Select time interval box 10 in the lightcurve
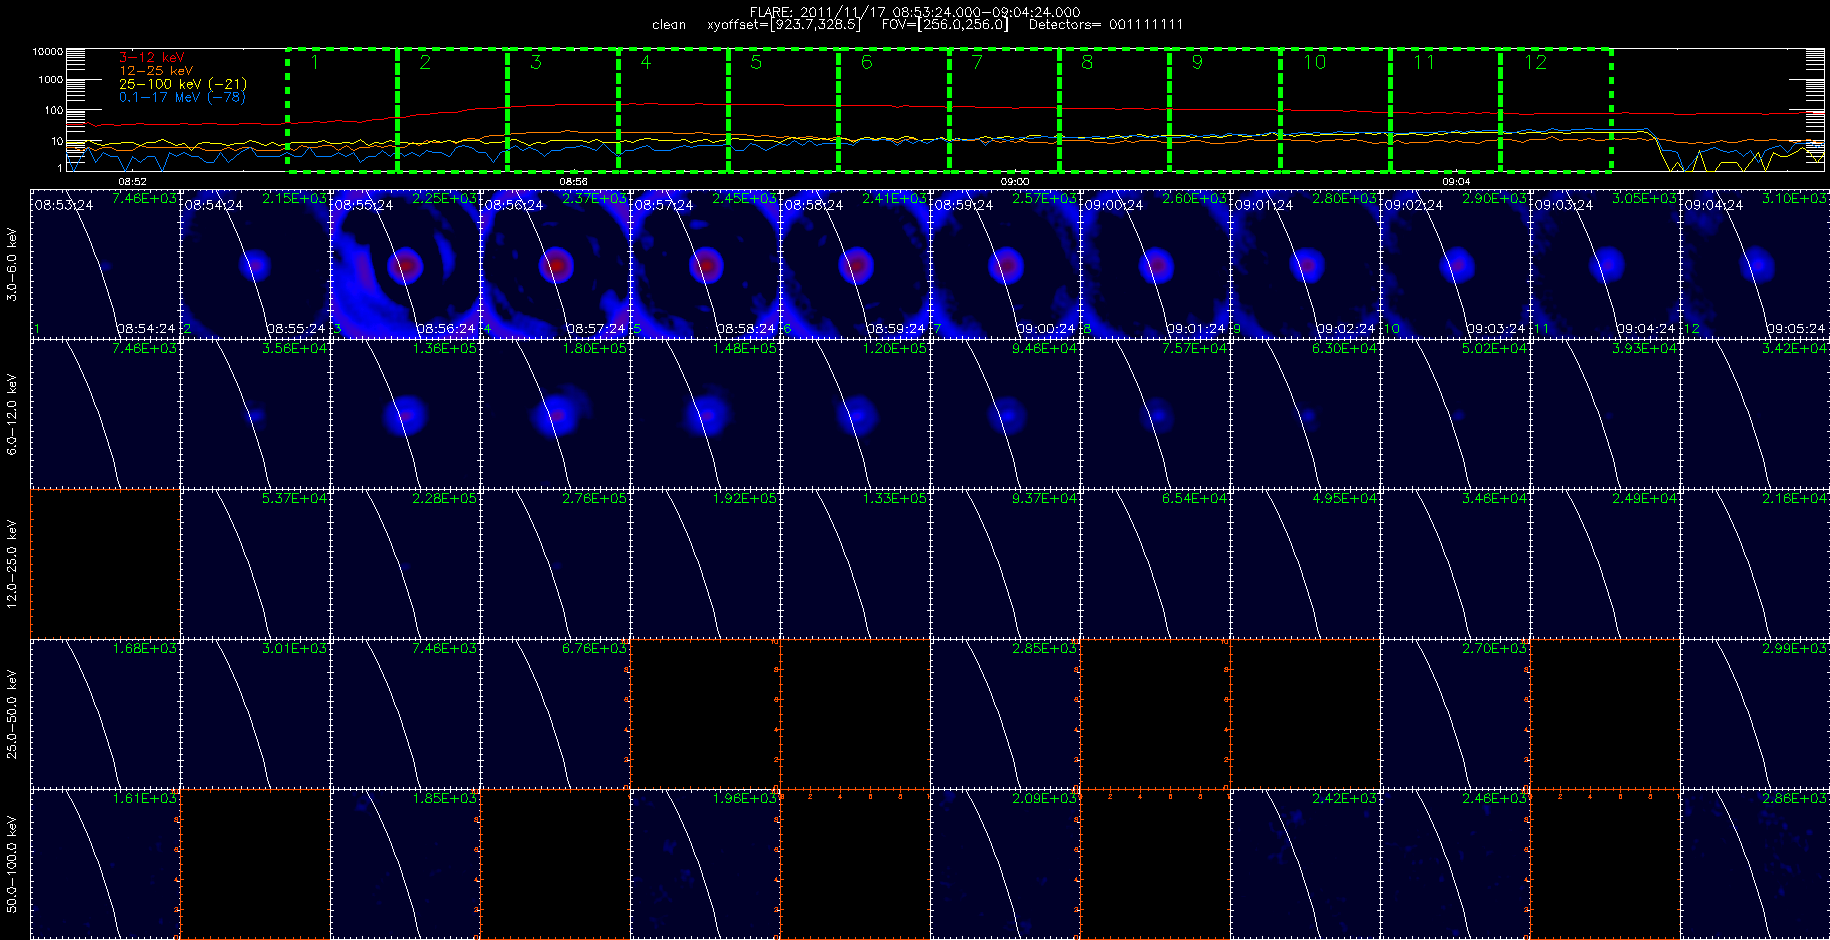Image resolution: width=1830 pixels, height=940 pixels. tap(1336, 110)
